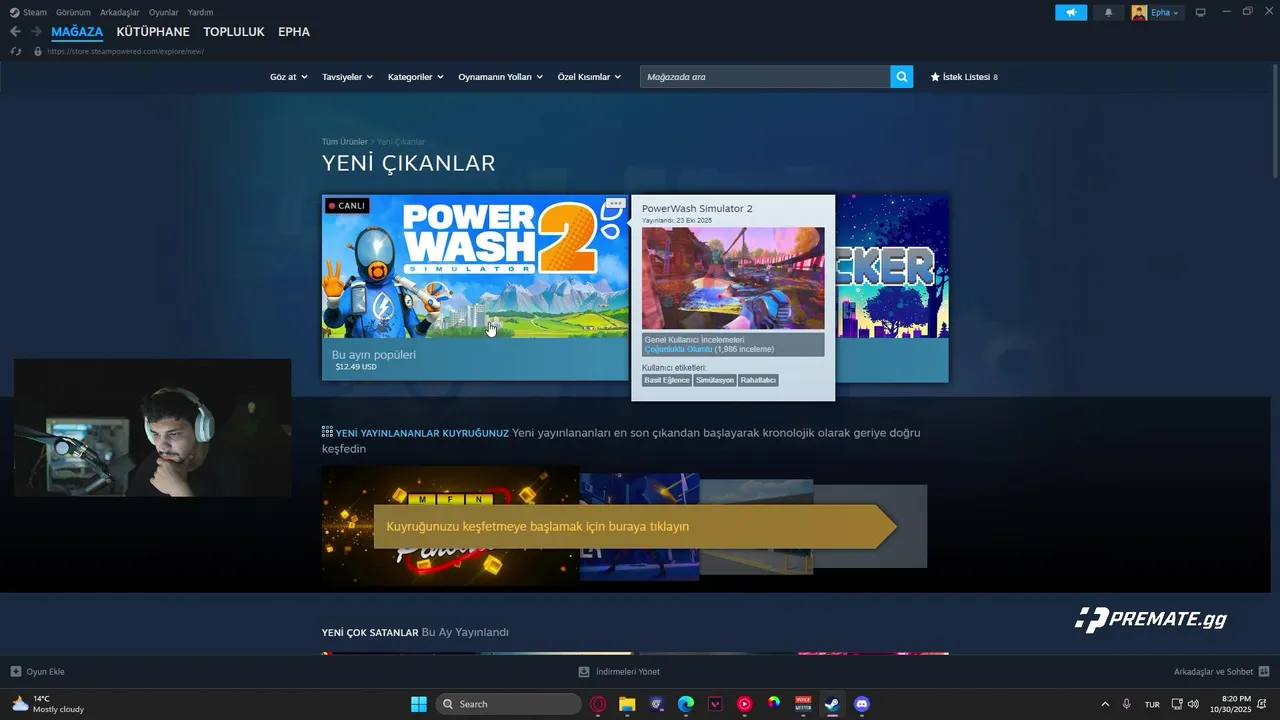1280x720 pixels.
Task: Follow the Tüm Ürünler breadcrumb link
Action: tap(344, 142)
